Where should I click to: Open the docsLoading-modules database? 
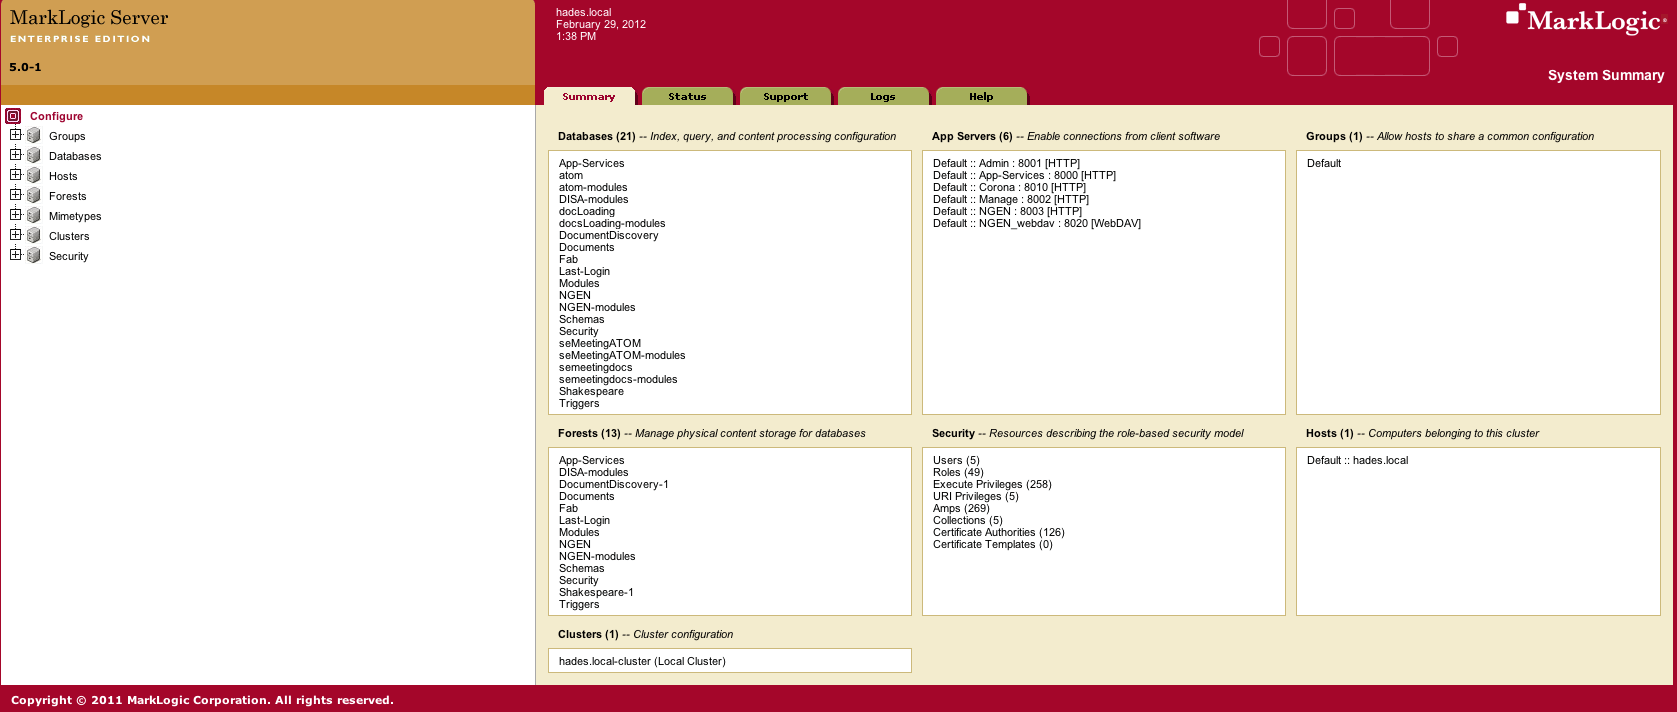click(x=612, y=223)
